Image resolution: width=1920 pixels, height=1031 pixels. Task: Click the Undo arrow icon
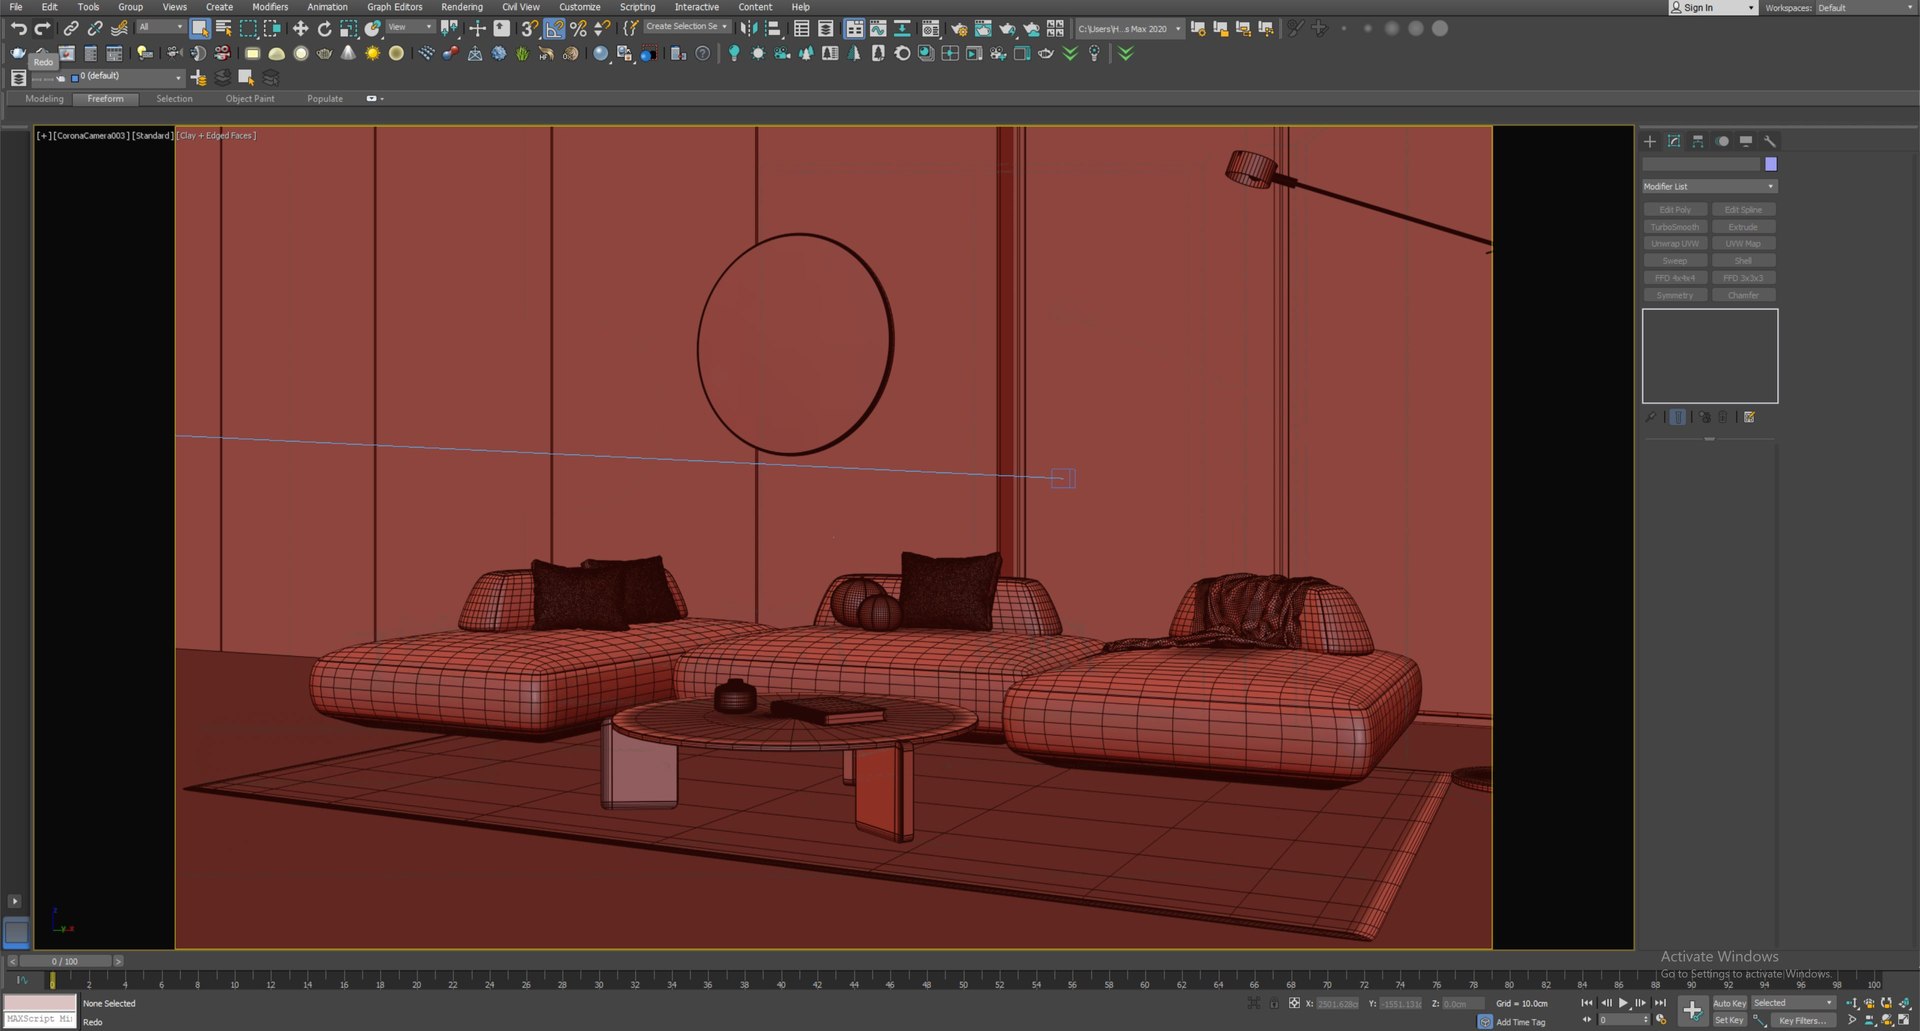pyautogui.click(x=18, y=29)
